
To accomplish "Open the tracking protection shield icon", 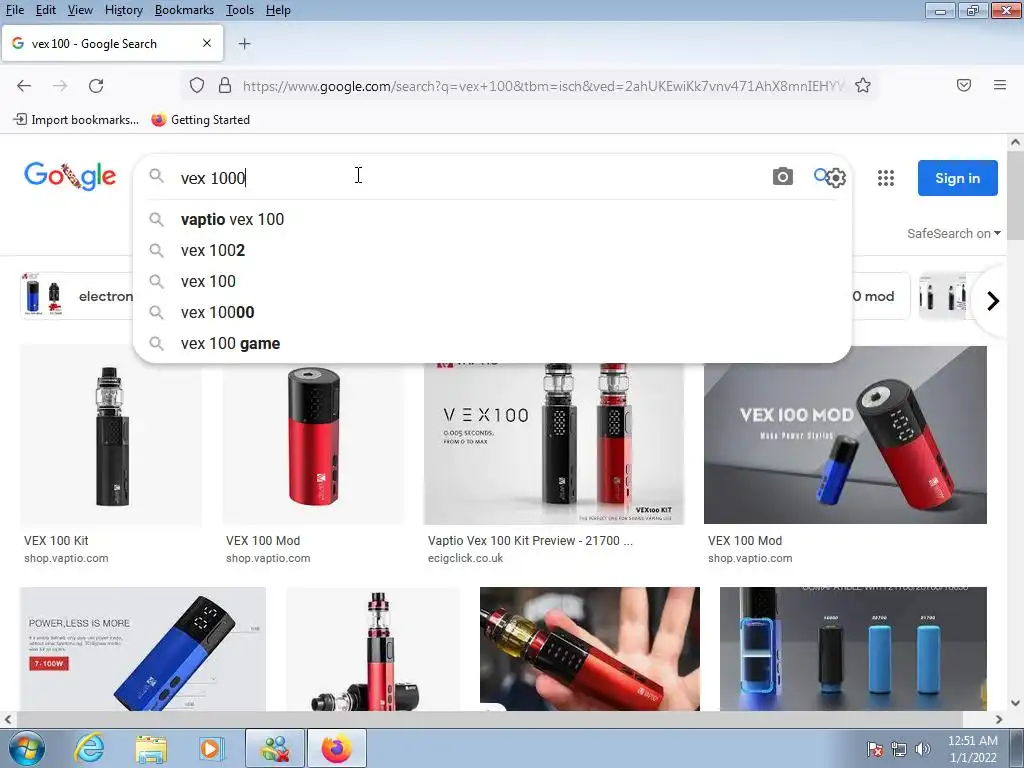I will pyautogui.click(x=197, y=86).
